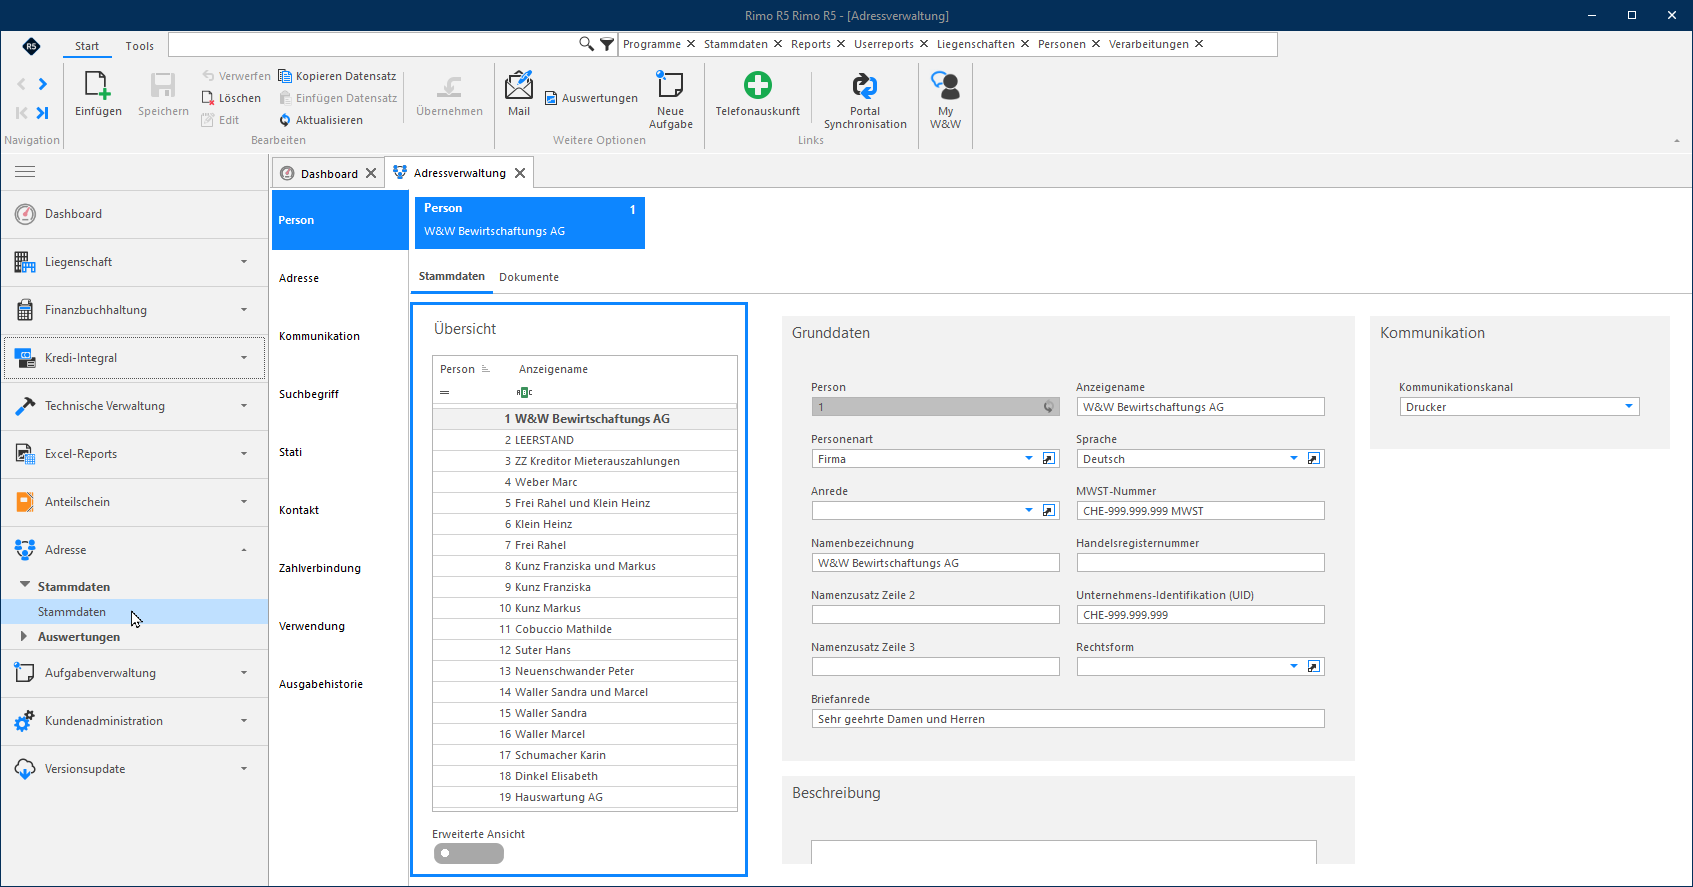Jump to last record navigation arrow
Screen dimensions: 1693x887
42,113
